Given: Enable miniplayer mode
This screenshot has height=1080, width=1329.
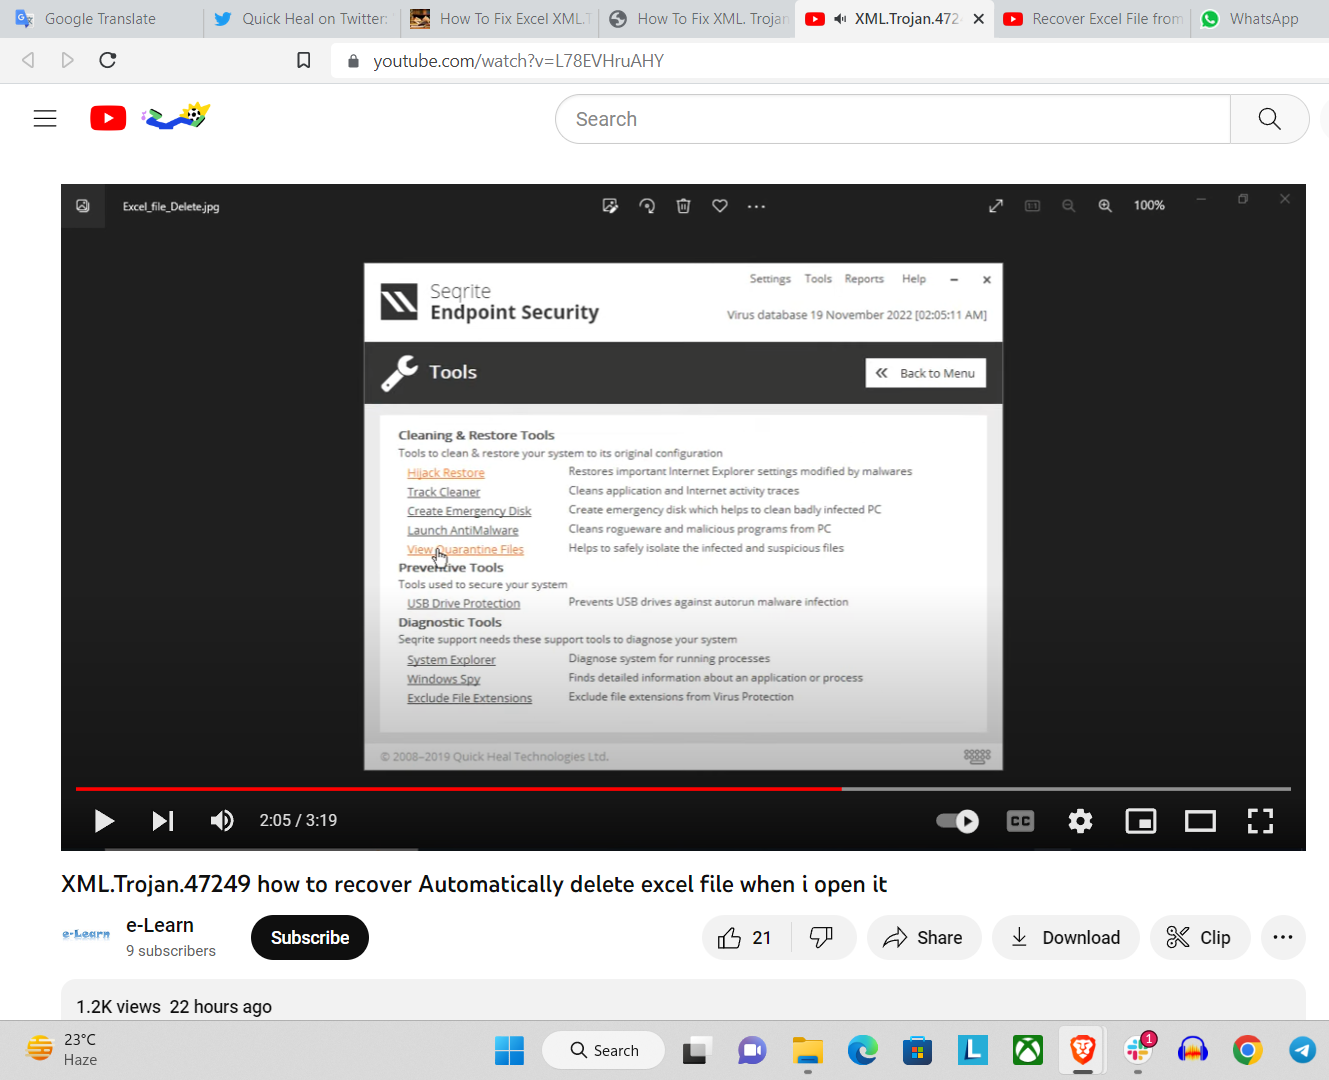Looking at the screenshot, I should coord(1140,821).
